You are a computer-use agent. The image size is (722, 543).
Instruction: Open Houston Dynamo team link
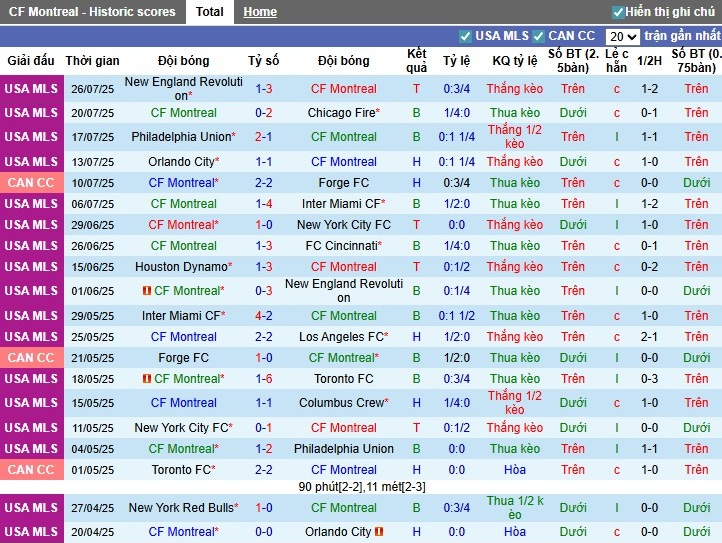(181, 267)
